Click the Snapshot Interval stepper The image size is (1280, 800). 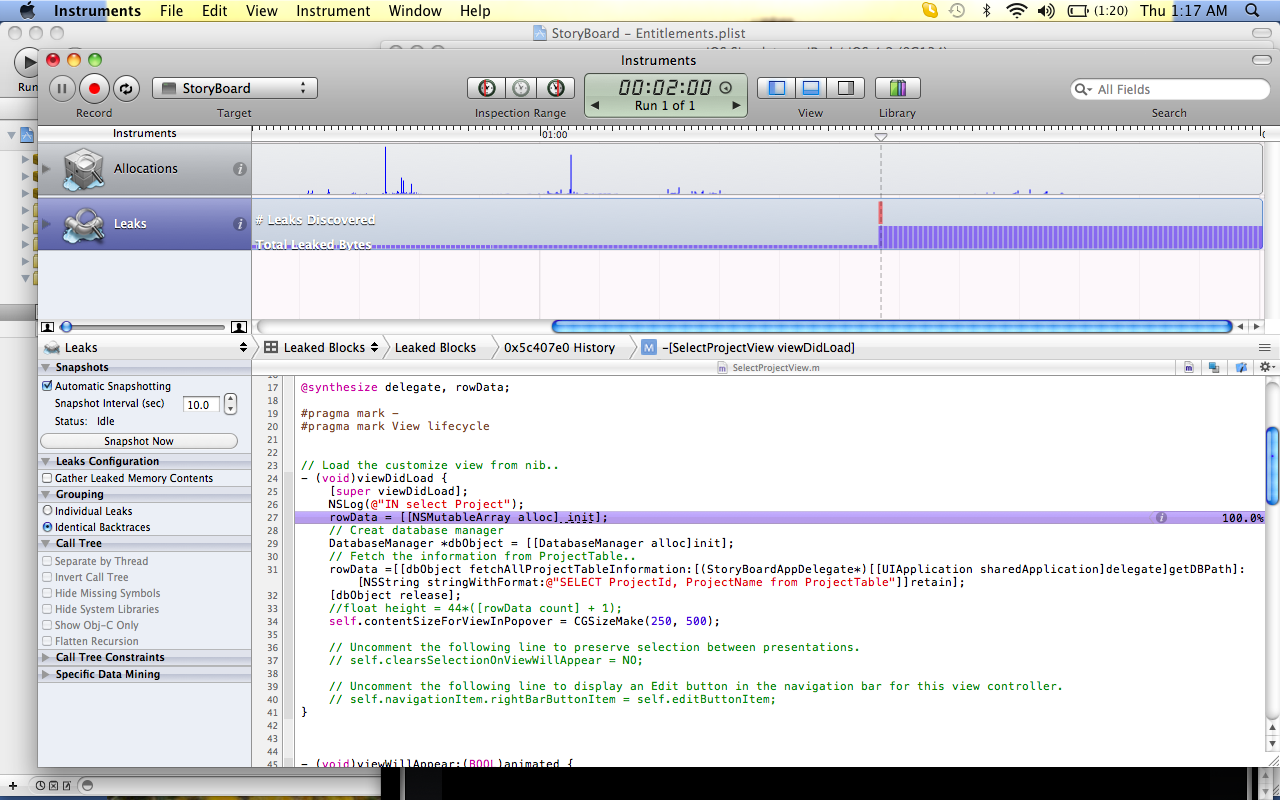(x=230, y=405)
